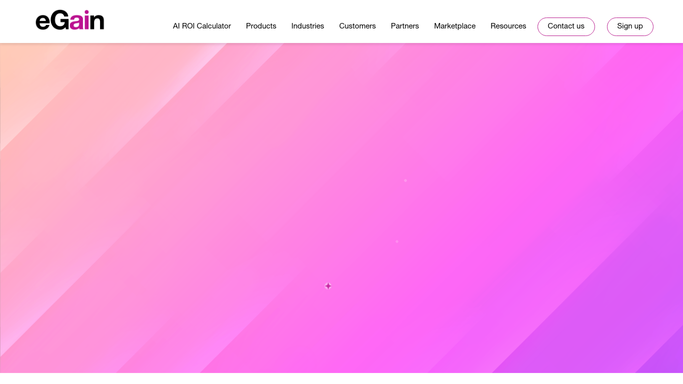Open the Resources menu
The height and width of the screenshot is (384, 683).
coord(508,26)
